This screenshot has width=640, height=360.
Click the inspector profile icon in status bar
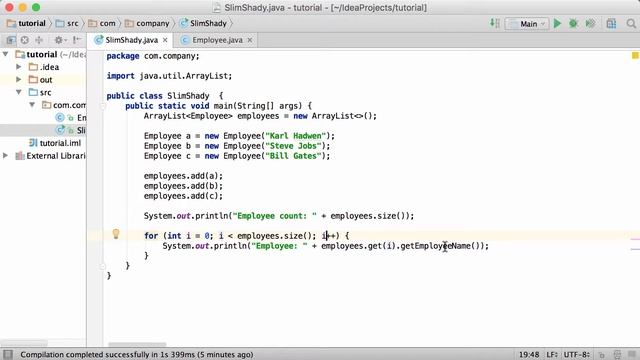[x=617, y=355]
